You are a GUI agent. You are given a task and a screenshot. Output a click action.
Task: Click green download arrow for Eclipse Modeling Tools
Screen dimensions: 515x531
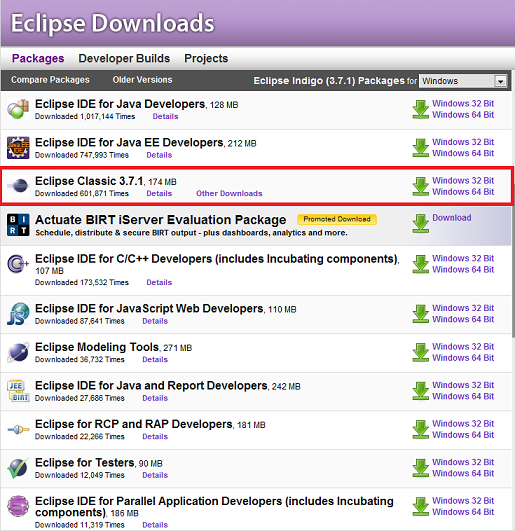coord(421,353)
